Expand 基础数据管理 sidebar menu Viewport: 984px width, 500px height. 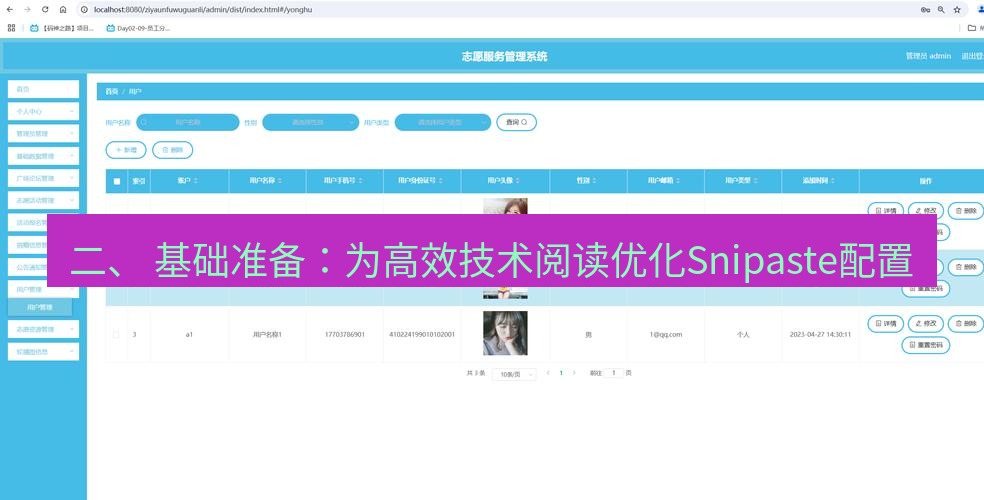(x=43, y=156)
